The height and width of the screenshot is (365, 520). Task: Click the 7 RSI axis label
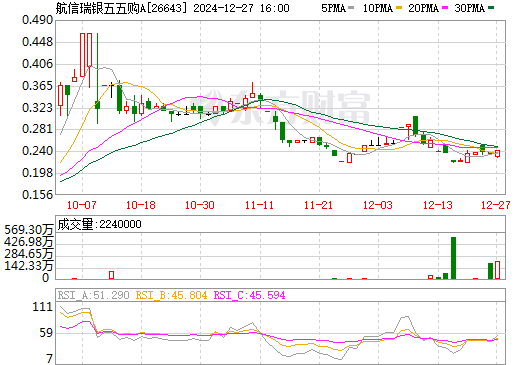(x=50, y=359)
